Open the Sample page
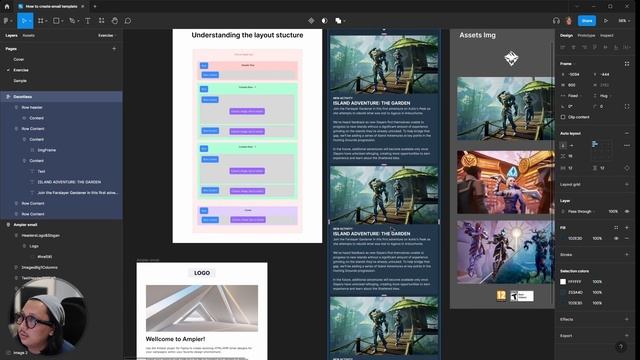Screen dimensions: 640x360 20,81
